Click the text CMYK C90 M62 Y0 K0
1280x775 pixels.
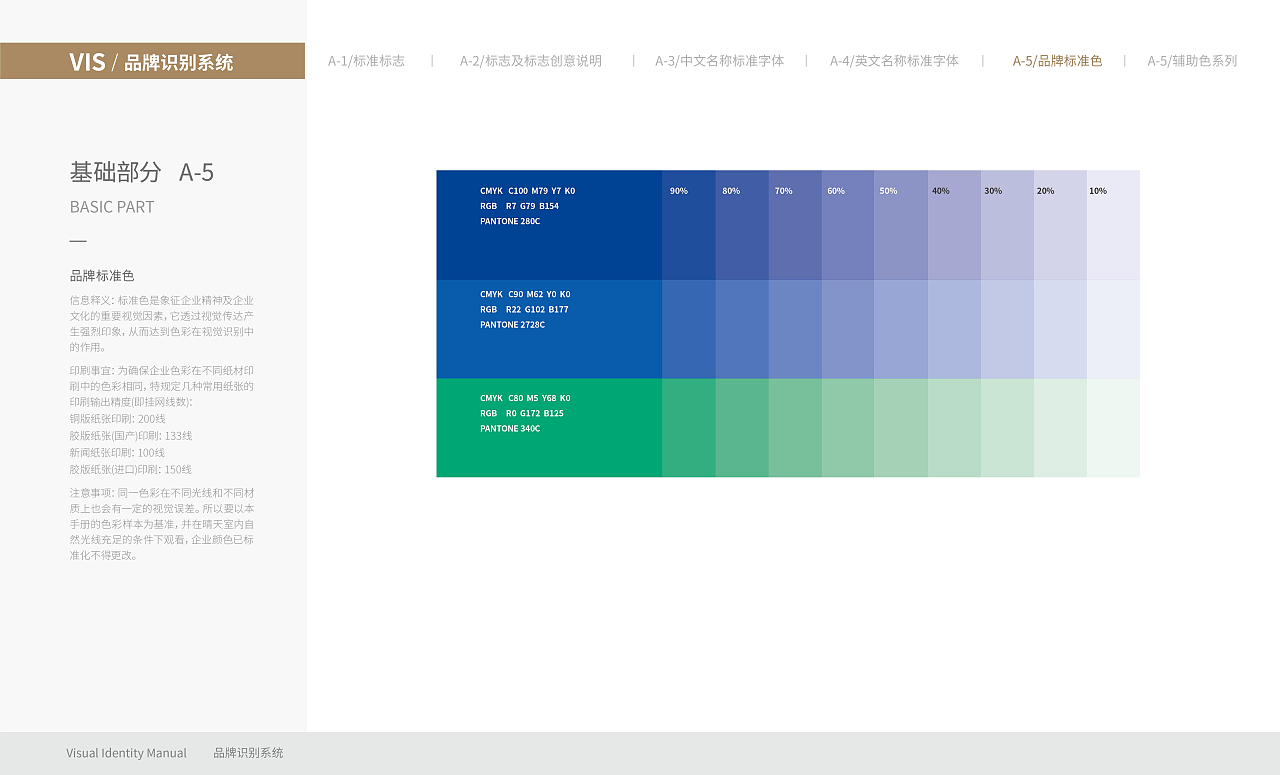pyautogui.click(x=525, y=295)
